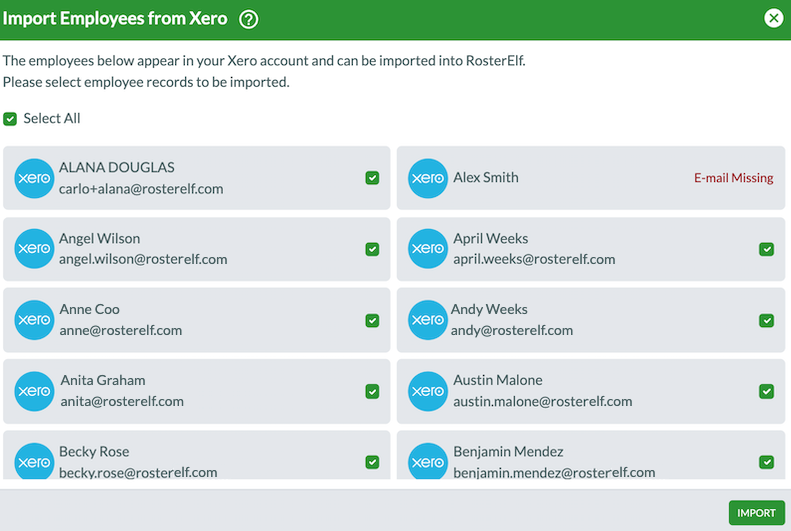Uncheck Benjamin Mendez checkbox
The image size is (791, 531).
(766, 462)
